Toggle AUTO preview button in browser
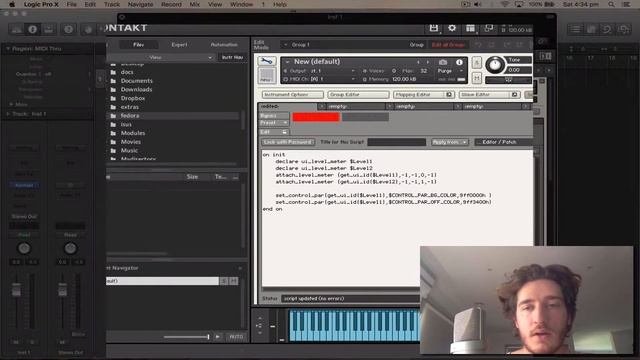Image resolution: width=640 pixels, height=360 pixels. point(236,337)
